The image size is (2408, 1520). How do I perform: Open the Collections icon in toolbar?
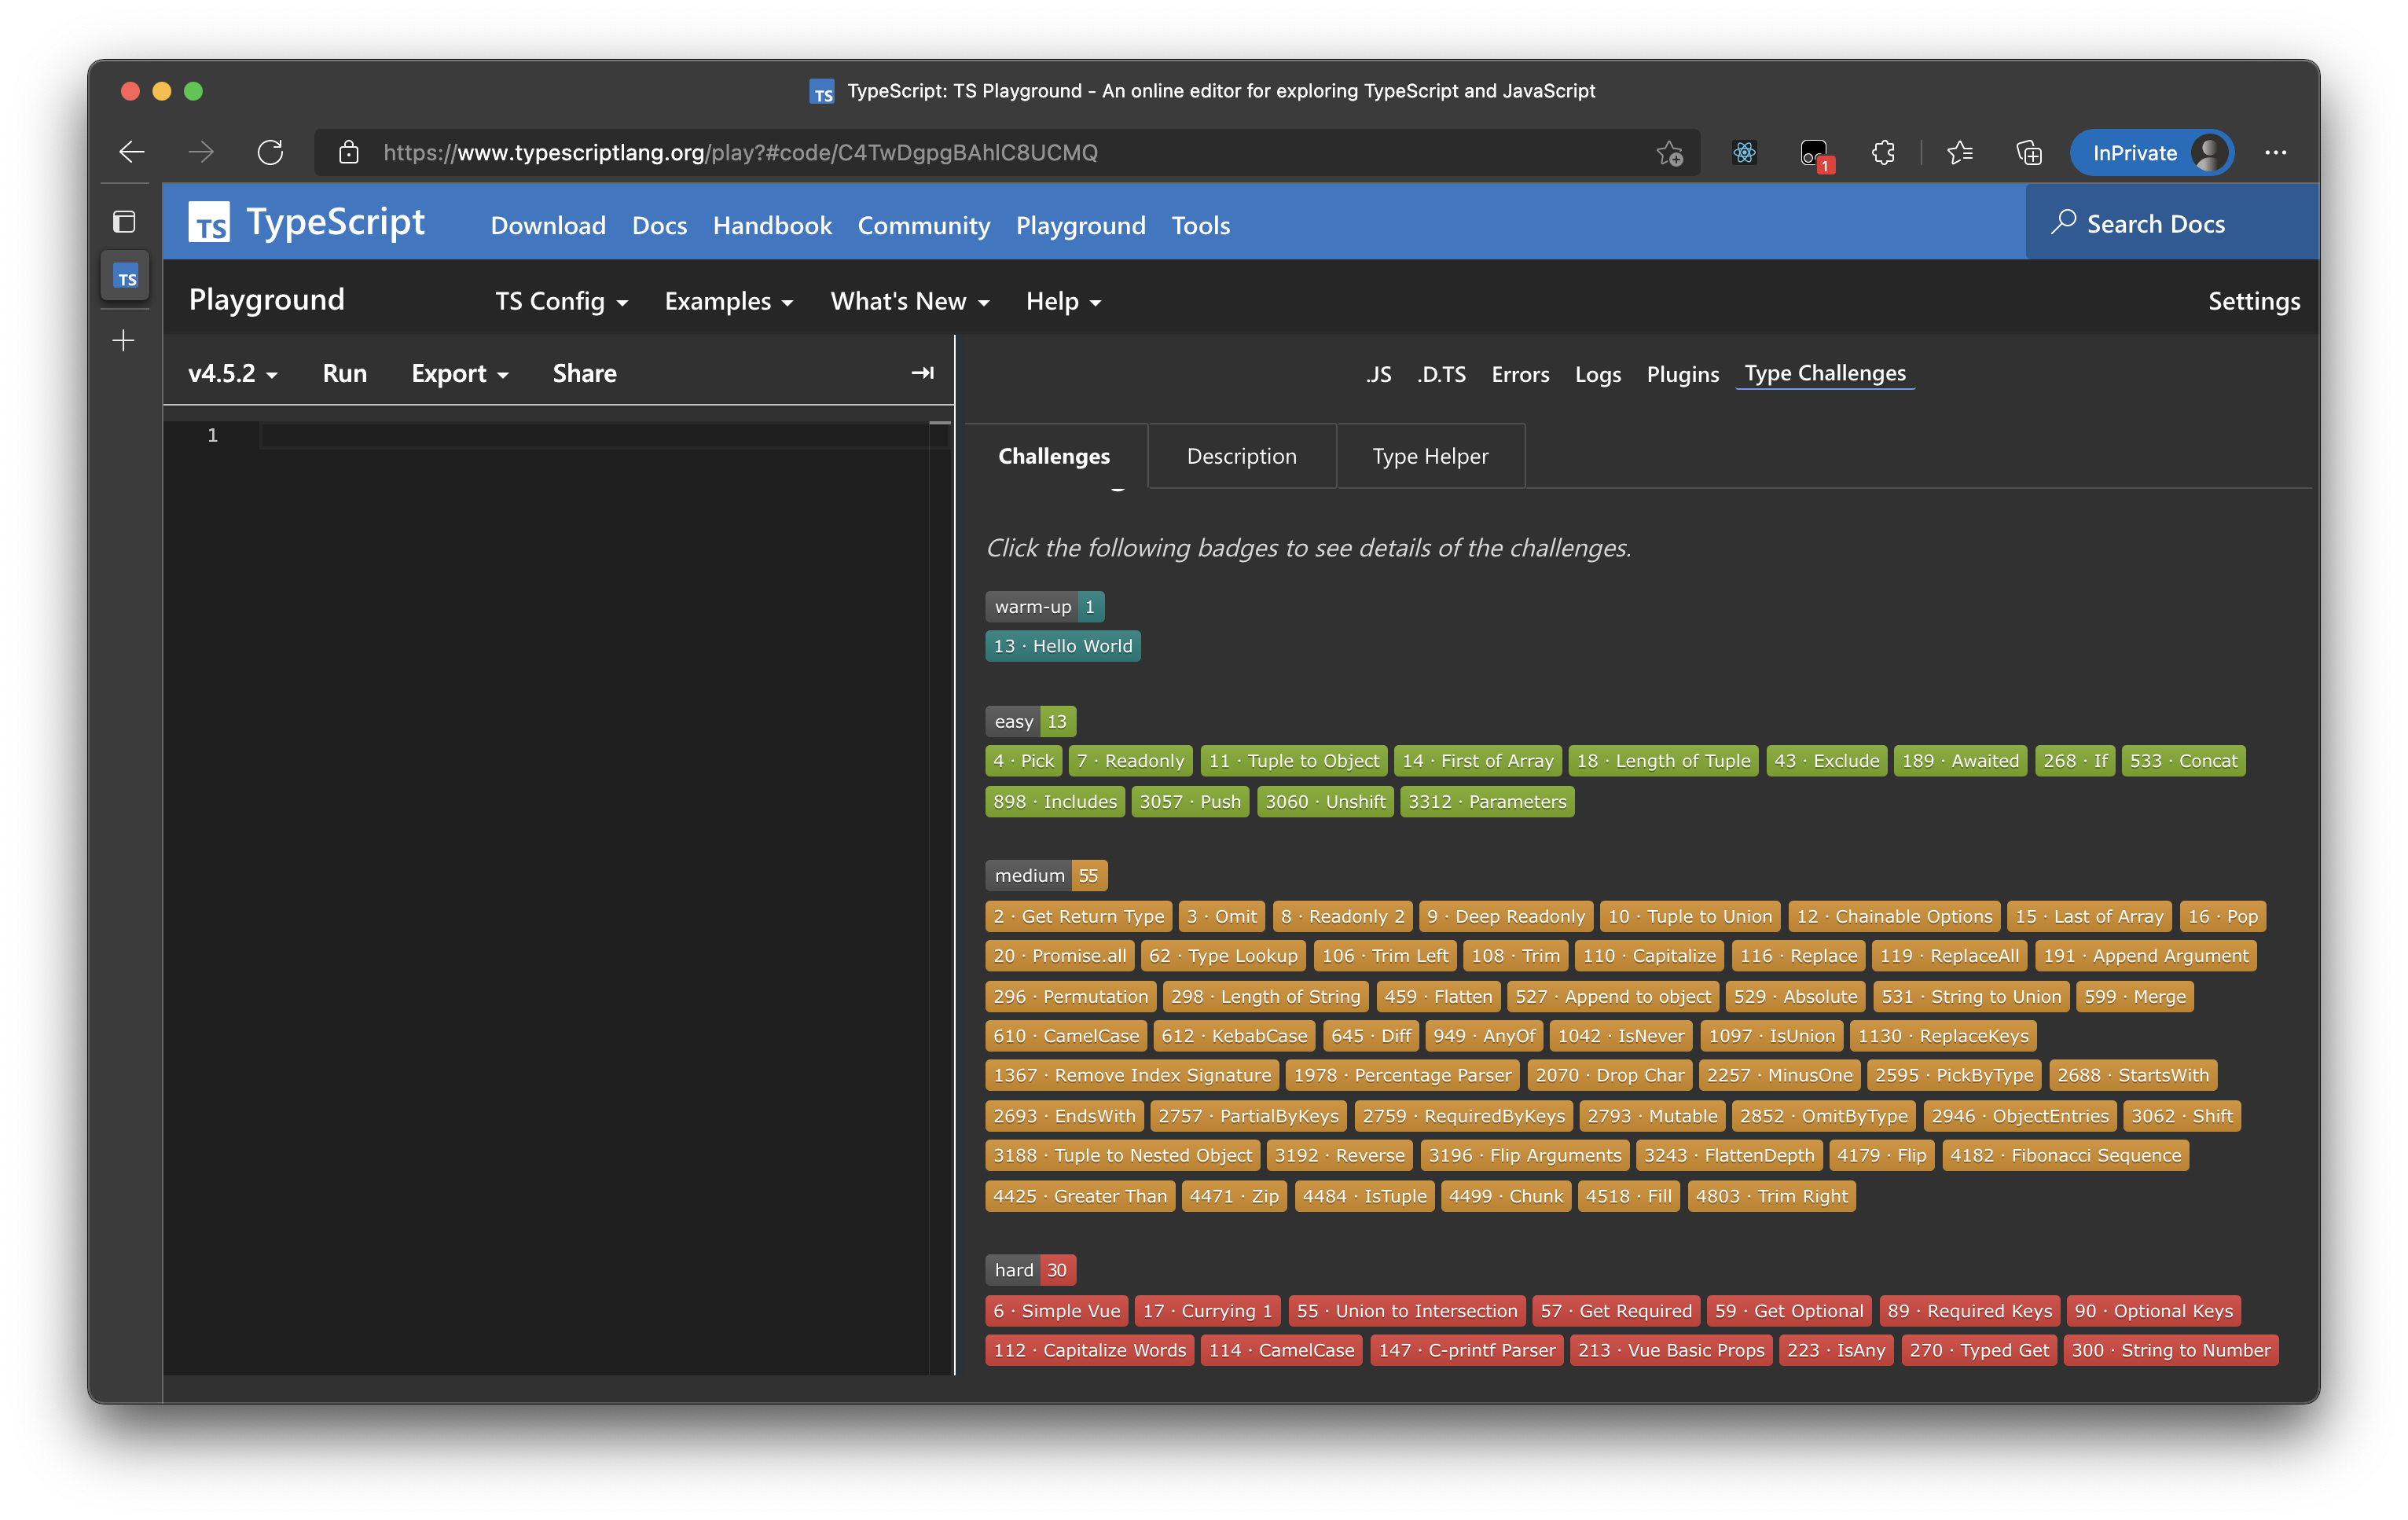[x=2029, y=153]
